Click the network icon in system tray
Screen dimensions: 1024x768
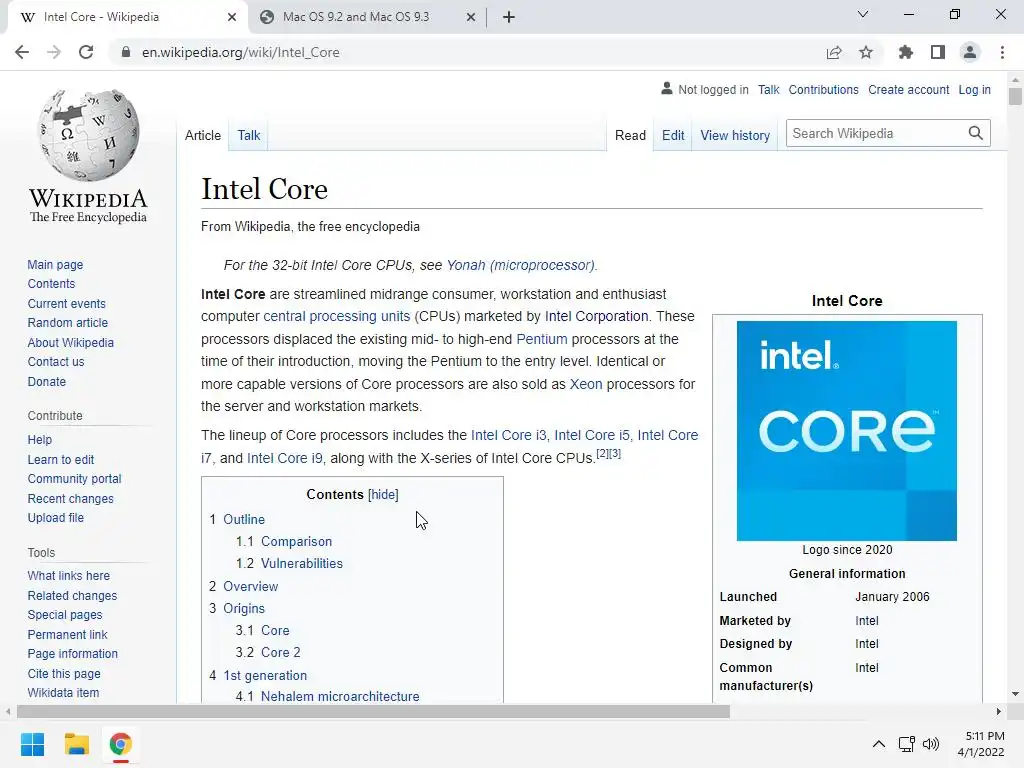tap(906, 744)
